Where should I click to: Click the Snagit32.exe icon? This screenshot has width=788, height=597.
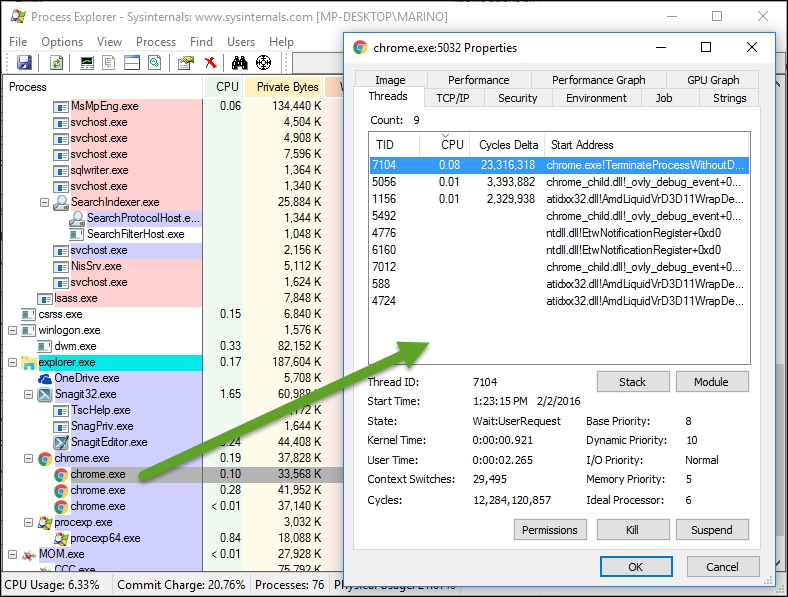(x=45, y=394)
